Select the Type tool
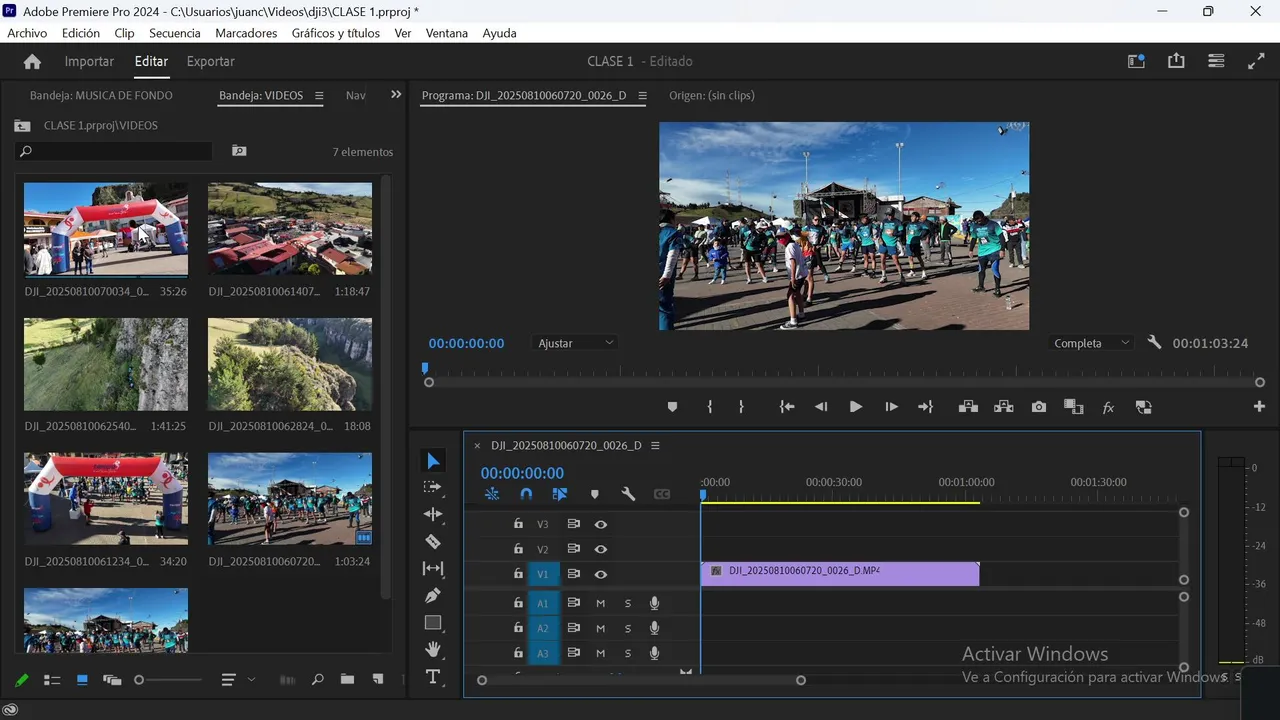Image resolution: width=1280 pixels, height=720 pixels. tap(433, 677)
